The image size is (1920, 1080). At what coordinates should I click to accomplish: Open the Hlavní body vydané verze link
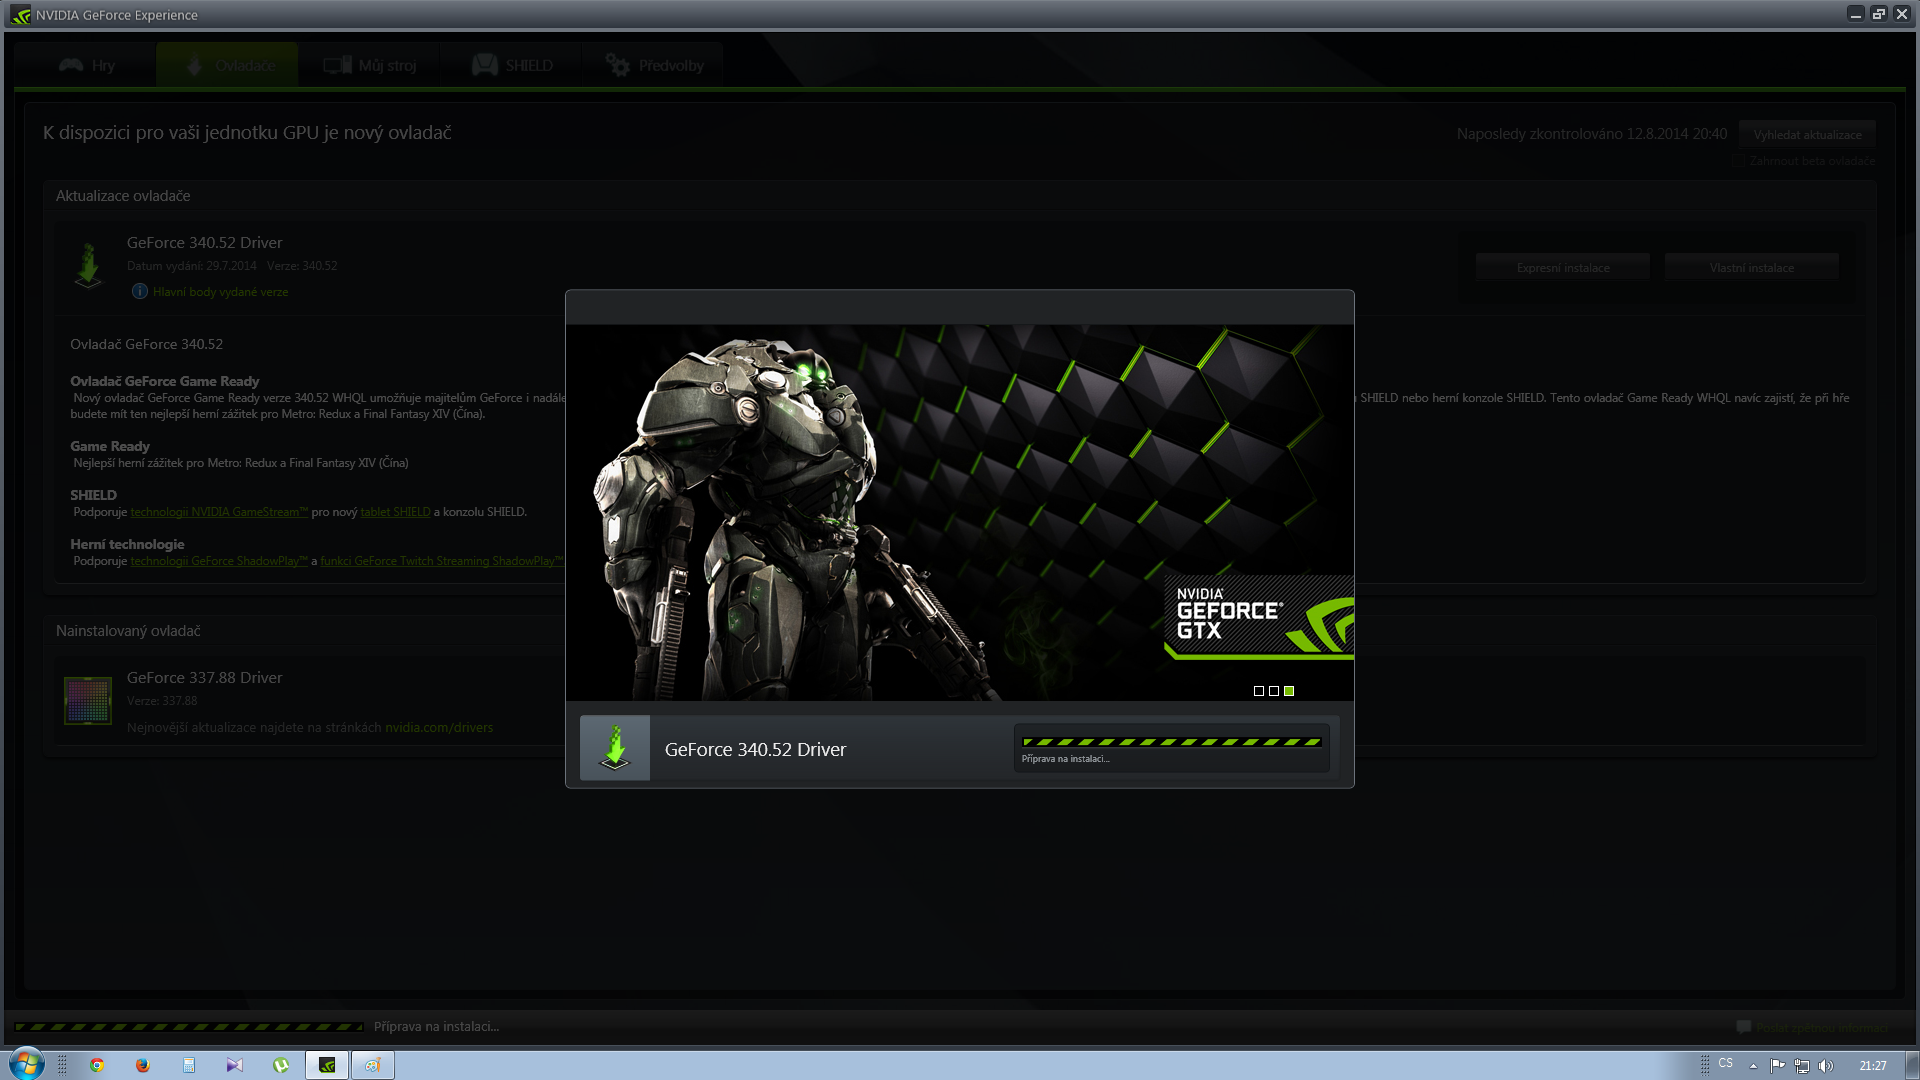click(x=220, y=292)
